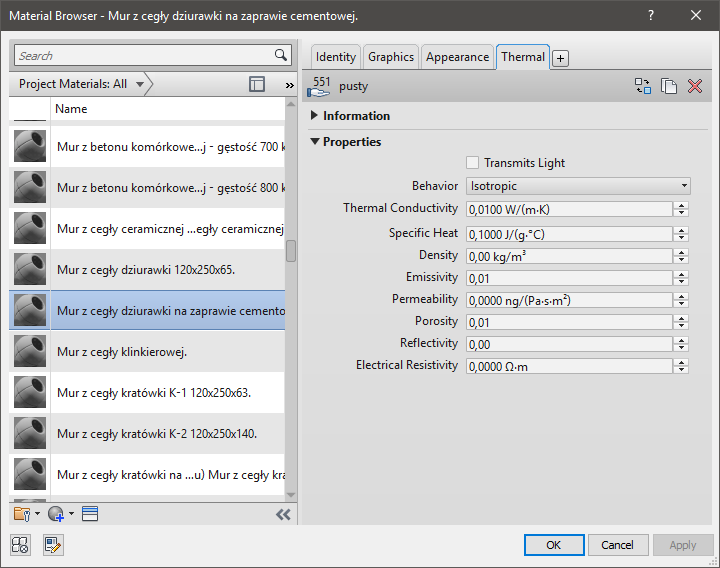Select Mur z betonu komórkowe gęstość 700
The width and height of the screenshot is (720, 568).
[x=147, y=146]
